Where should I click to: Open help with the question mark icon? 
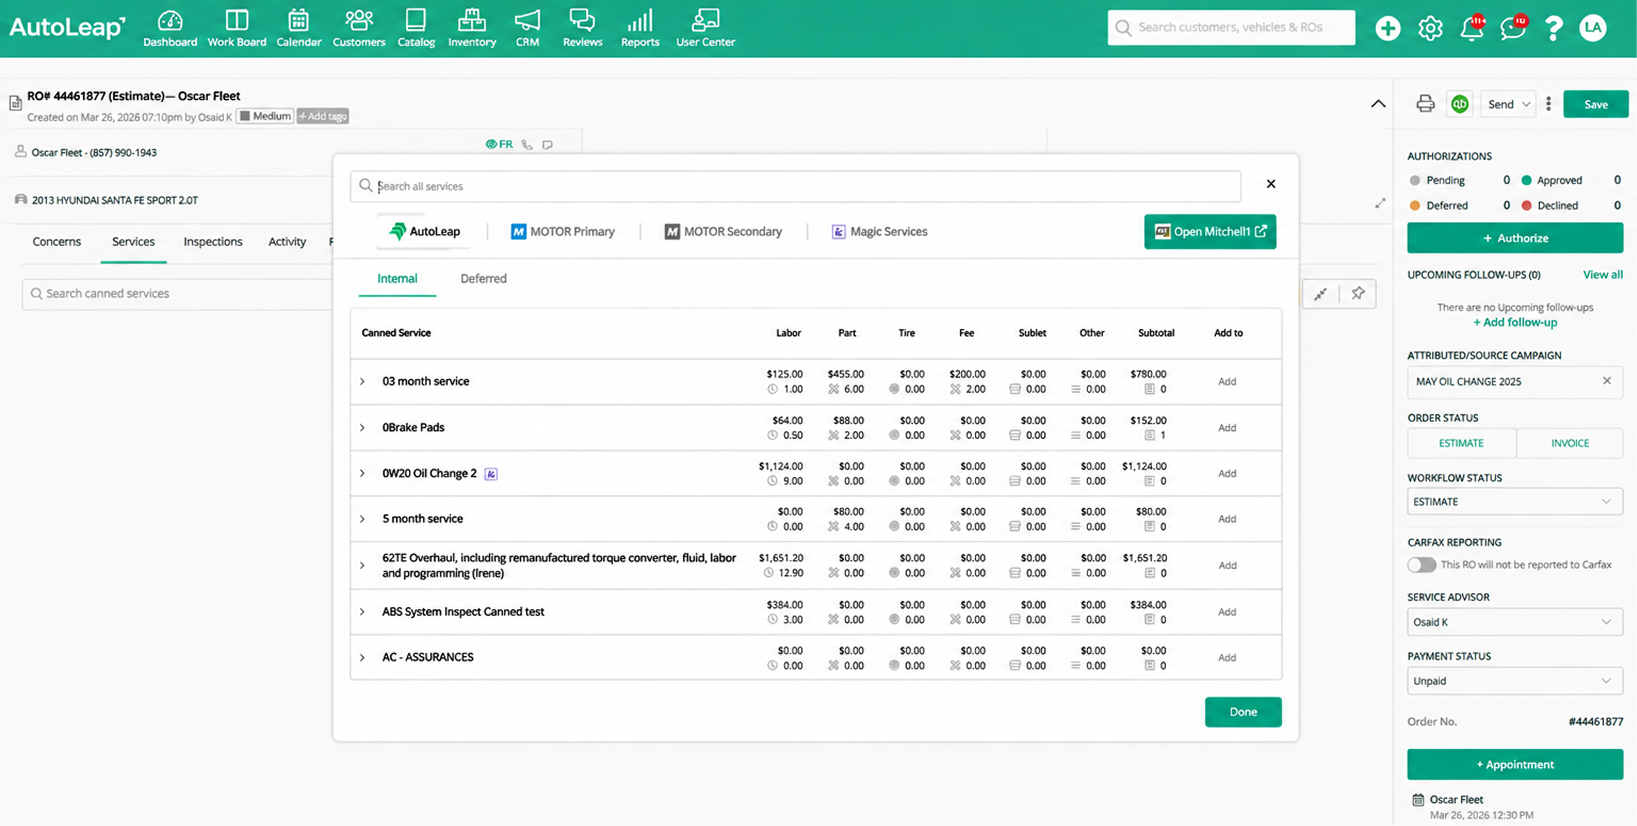pos(1553,28)
